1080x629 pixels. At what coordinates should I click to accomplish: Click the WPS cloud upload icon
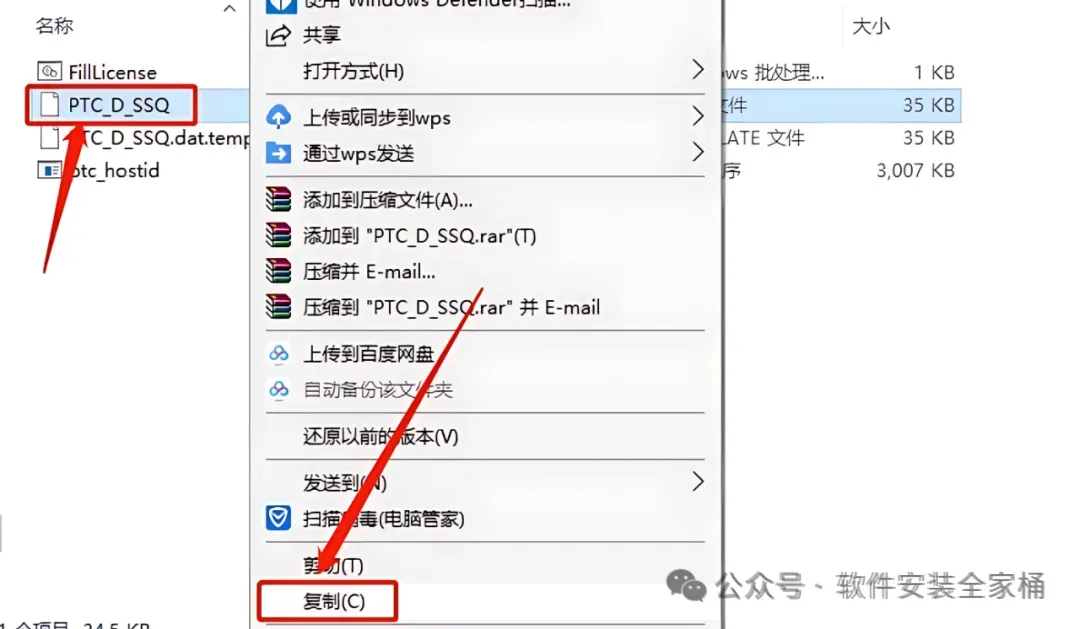[278, 116]
